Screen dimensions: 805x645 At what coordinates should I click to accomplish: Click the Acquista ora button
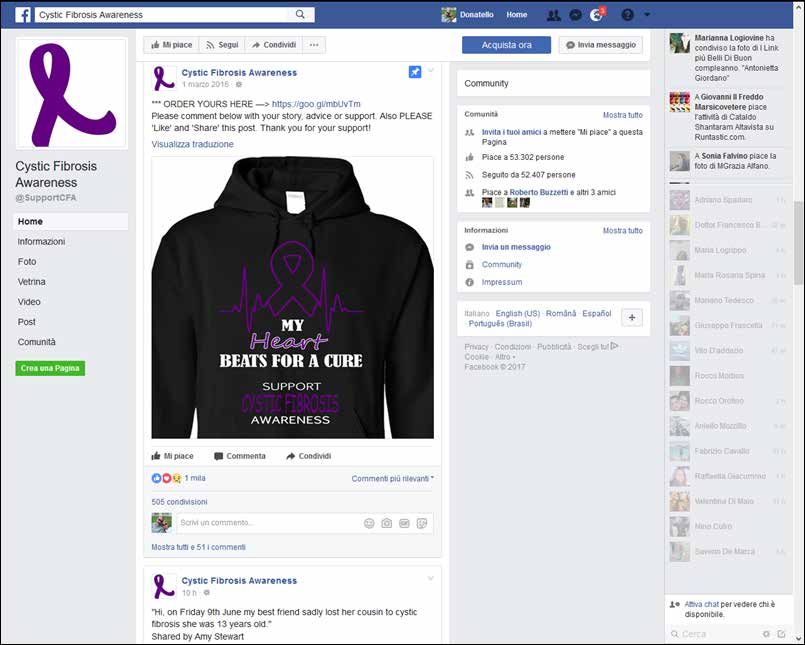(x=506, y=45)
